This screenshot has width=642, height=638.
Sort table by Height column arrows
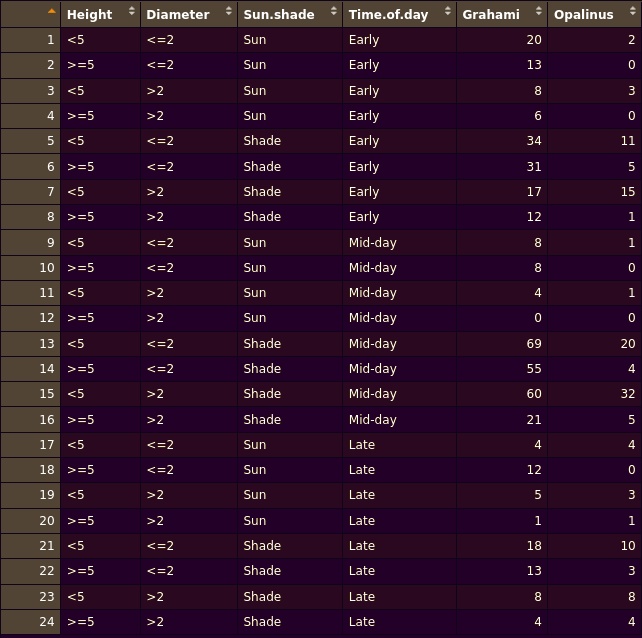[x=131, y=11]
